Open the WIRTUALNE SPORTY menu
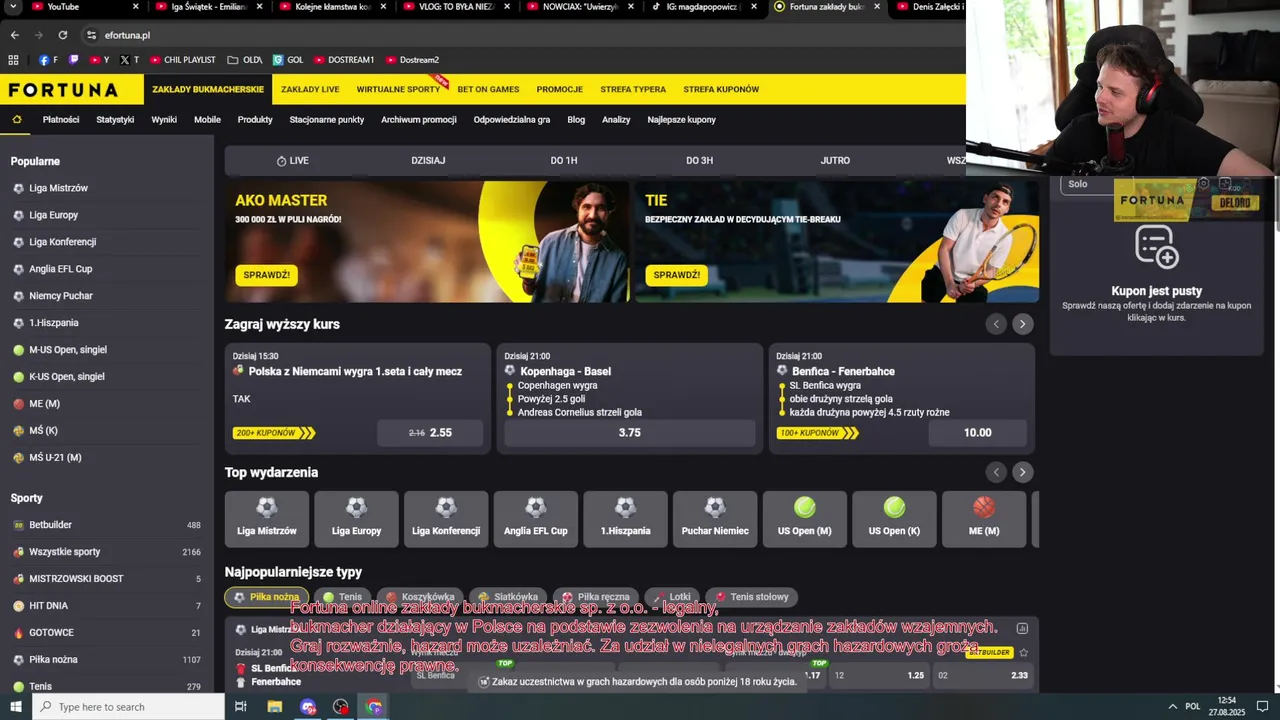Viewport: 1280px width, 720px height. [398, 89]
